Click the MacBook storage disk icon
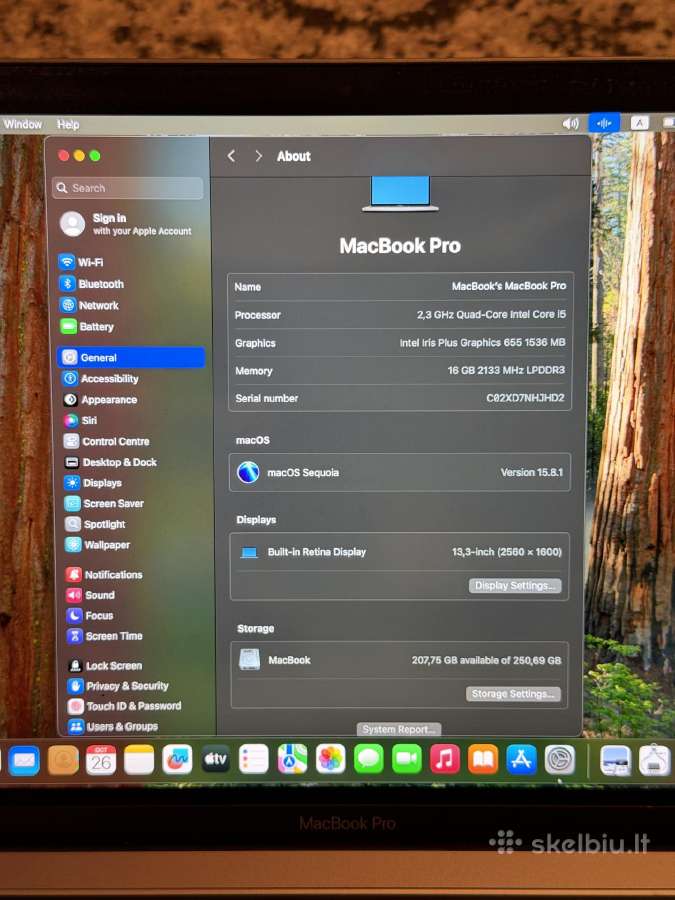675x900 pixels. [x=249, y=660]
